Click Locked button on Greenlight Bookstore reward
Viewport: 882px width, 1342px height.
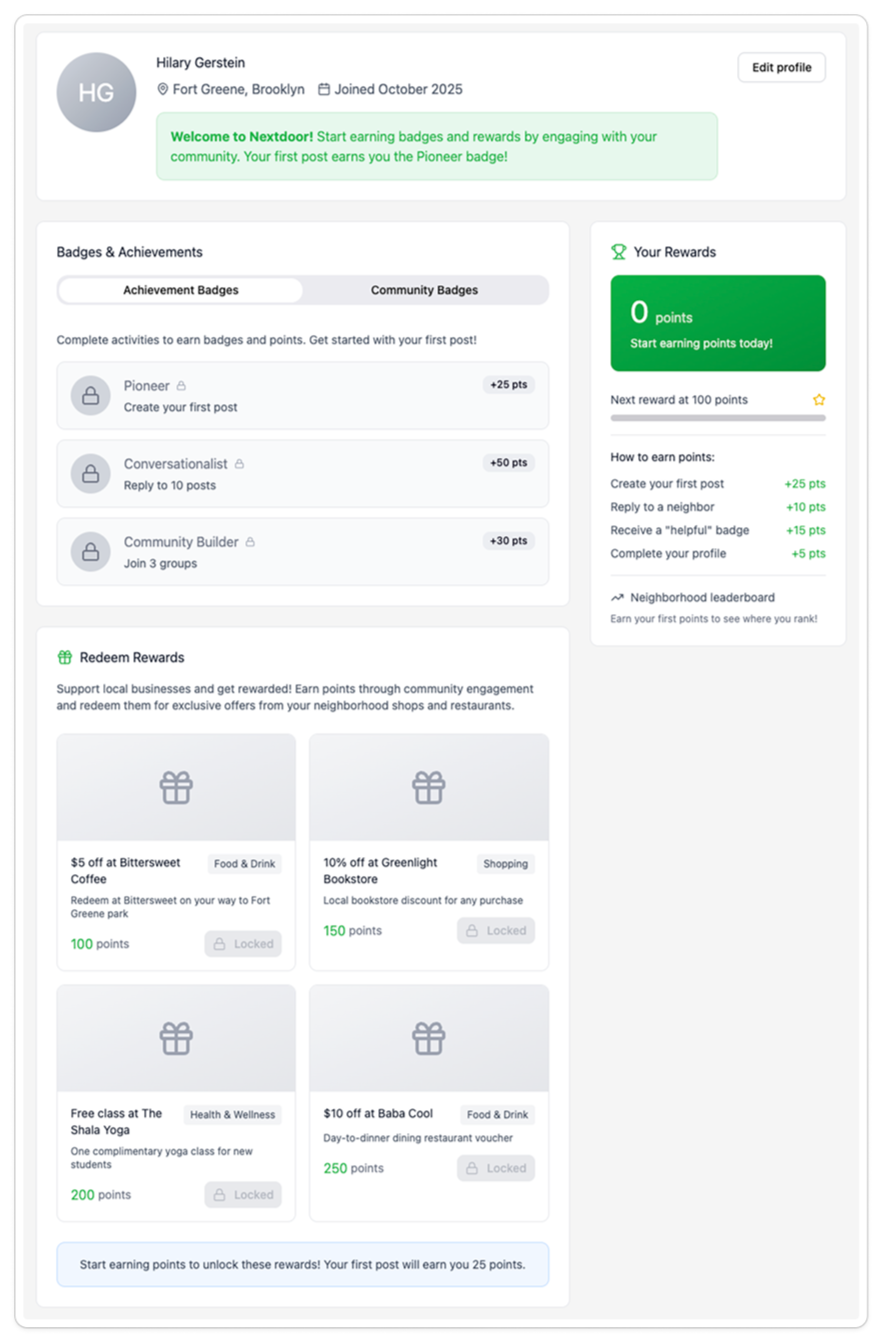496,931
